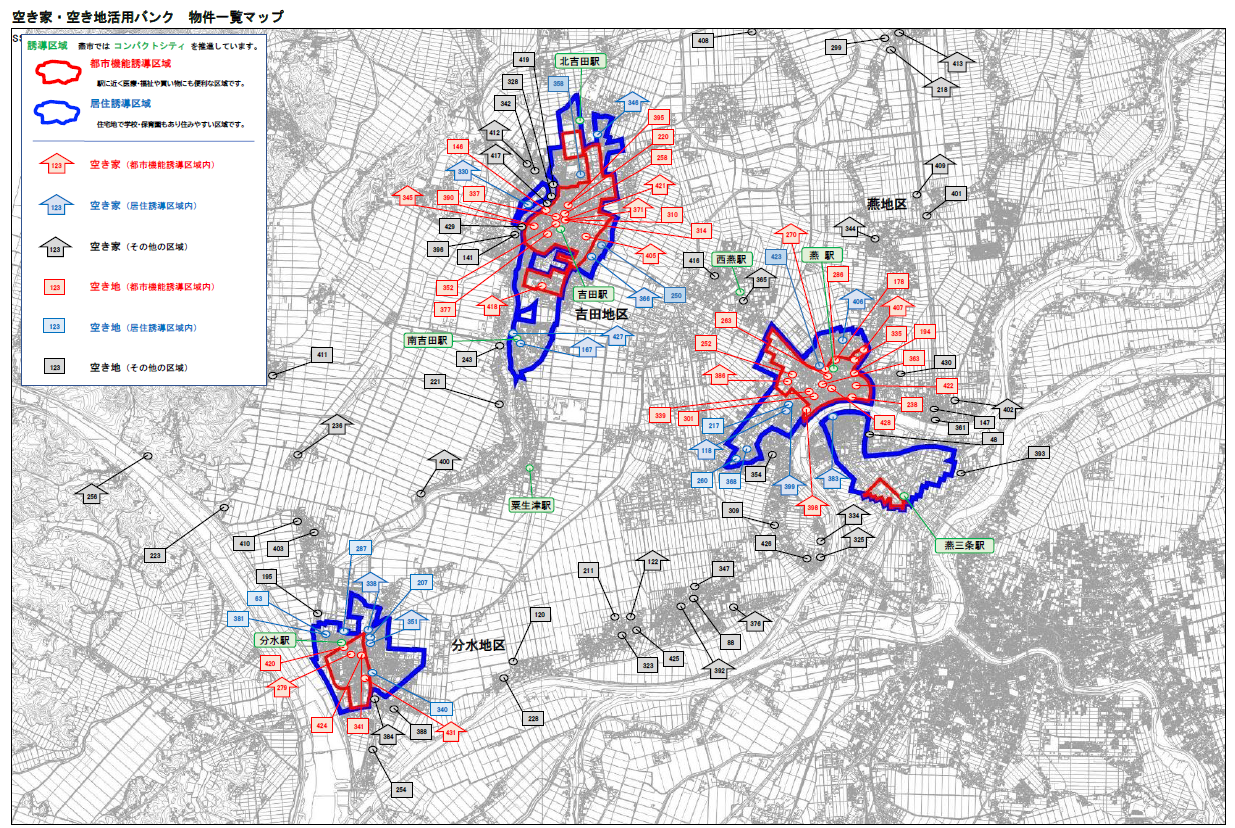Click the blue square lot label 250
The height and width of the screenshot is (828, 1235).
coord(676,295)
